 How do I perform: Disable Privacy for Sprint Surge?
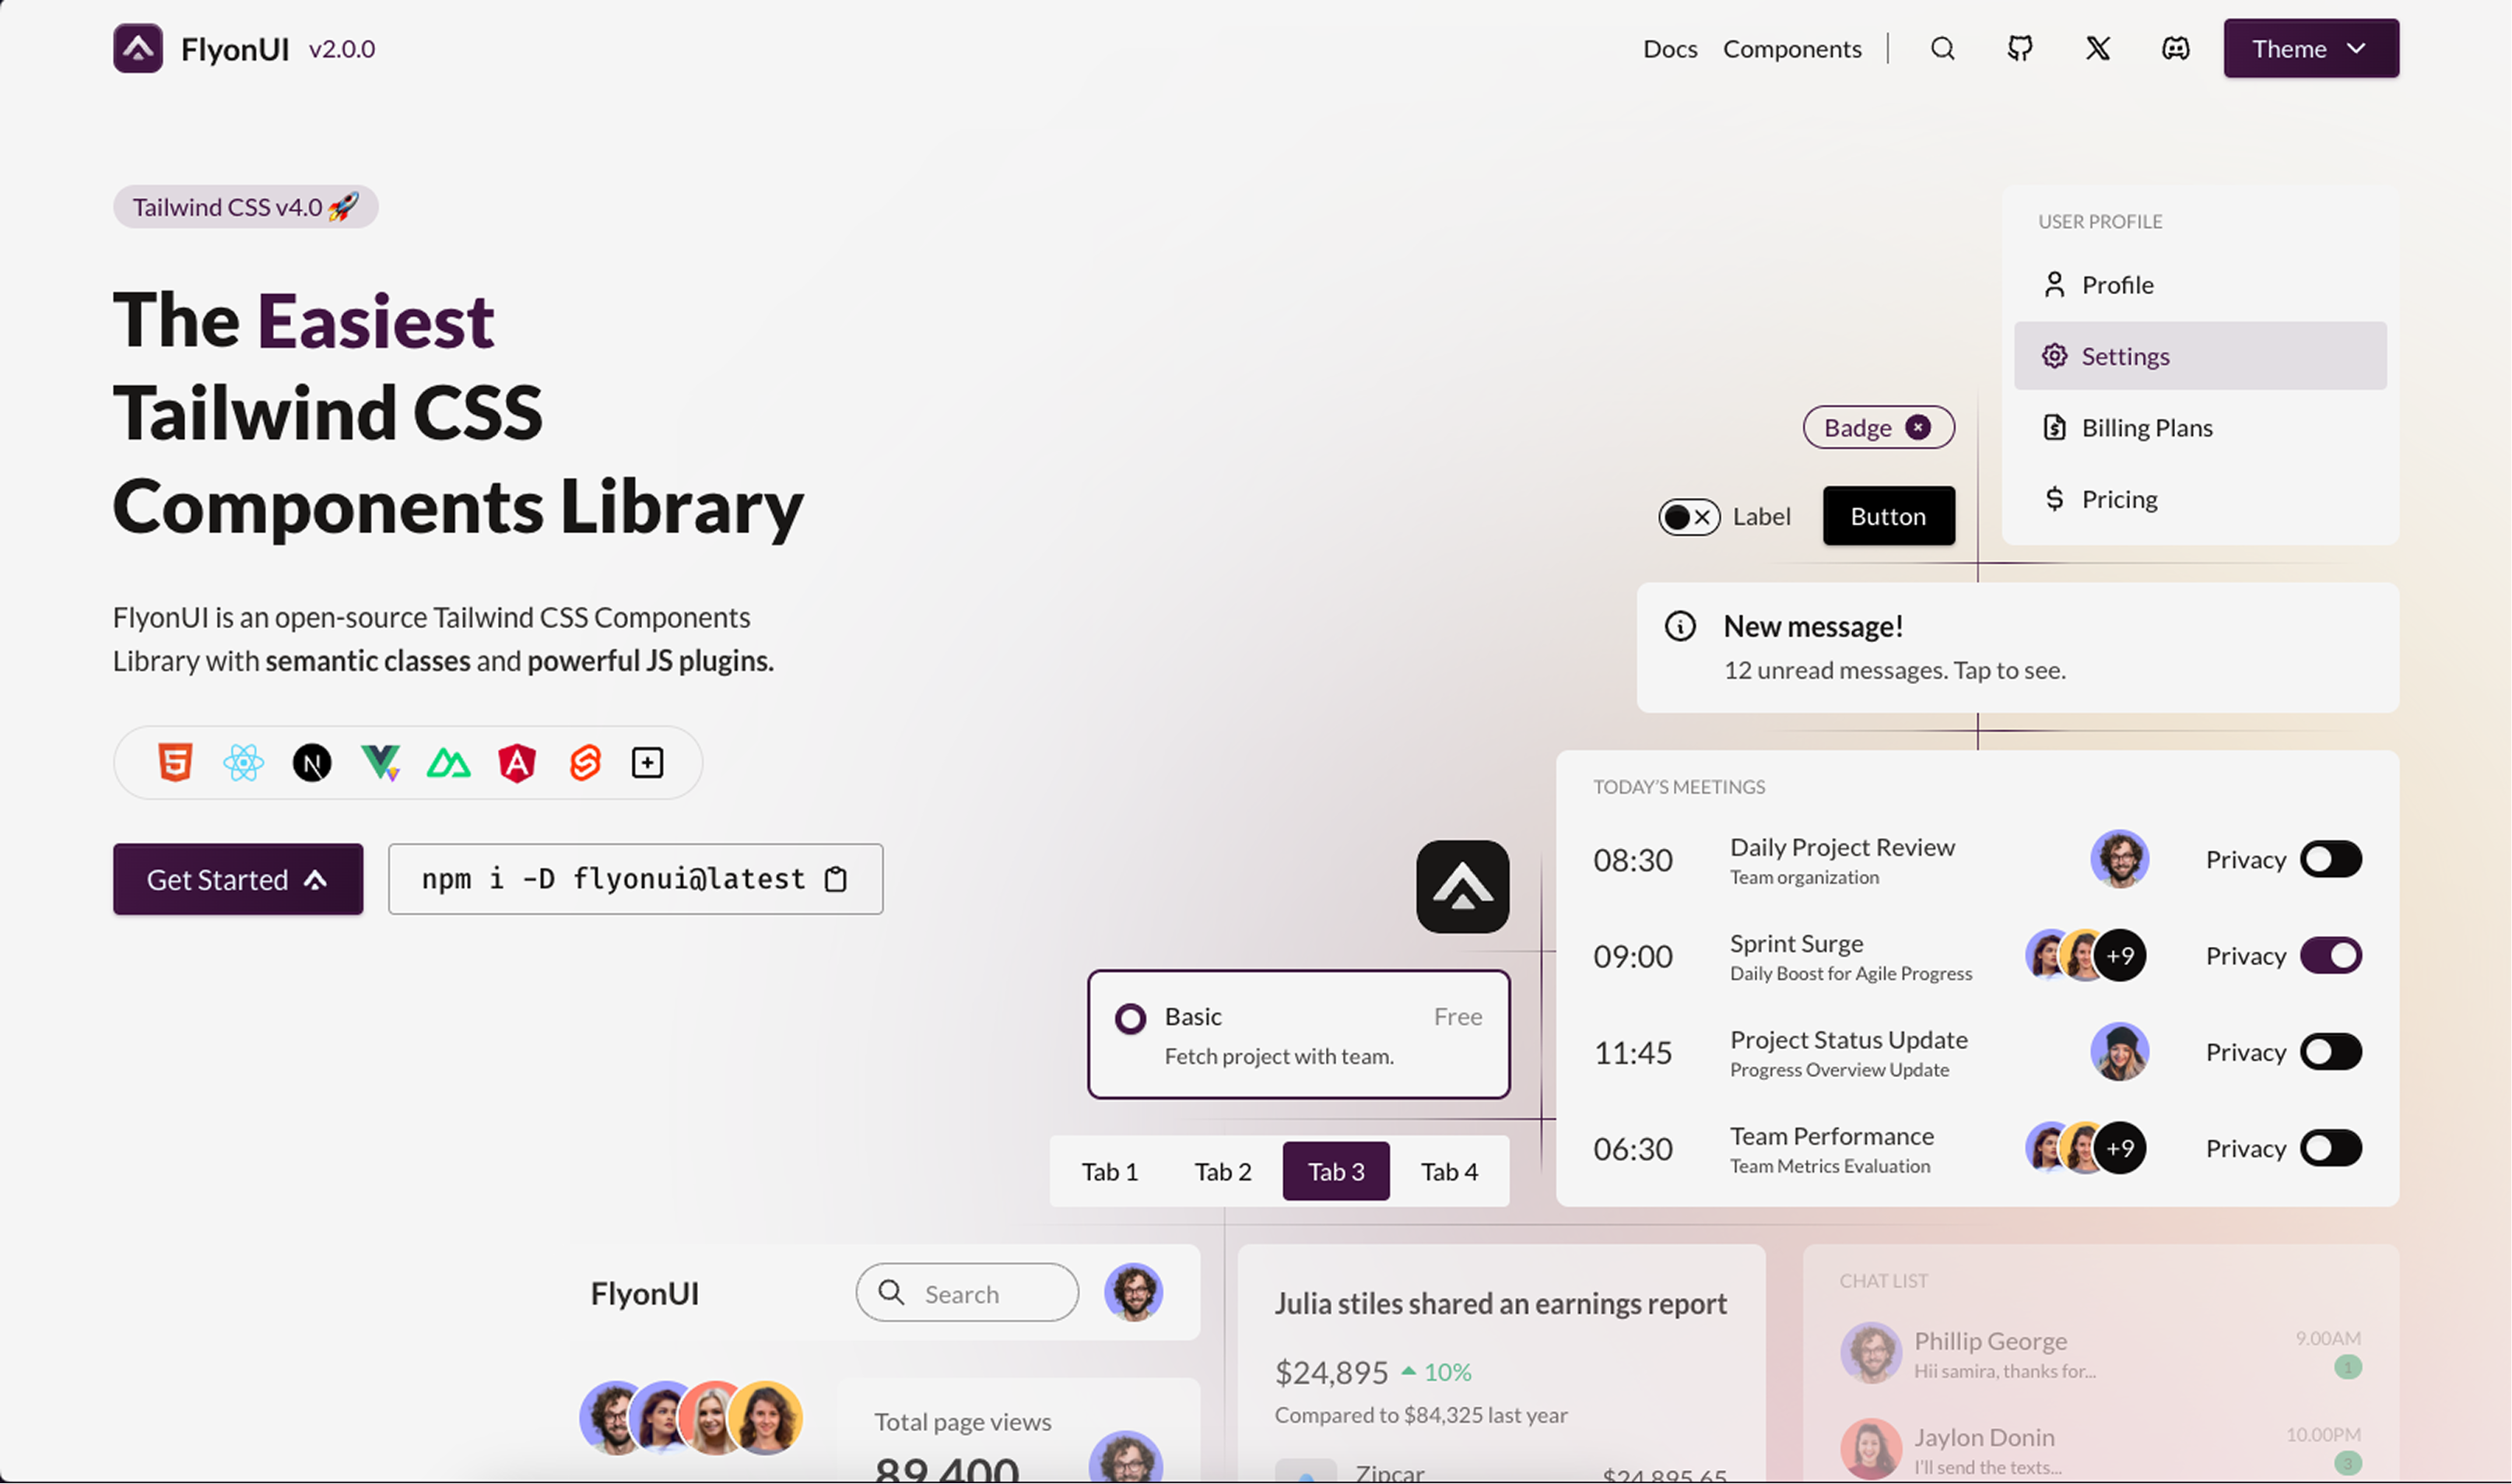2331,955
